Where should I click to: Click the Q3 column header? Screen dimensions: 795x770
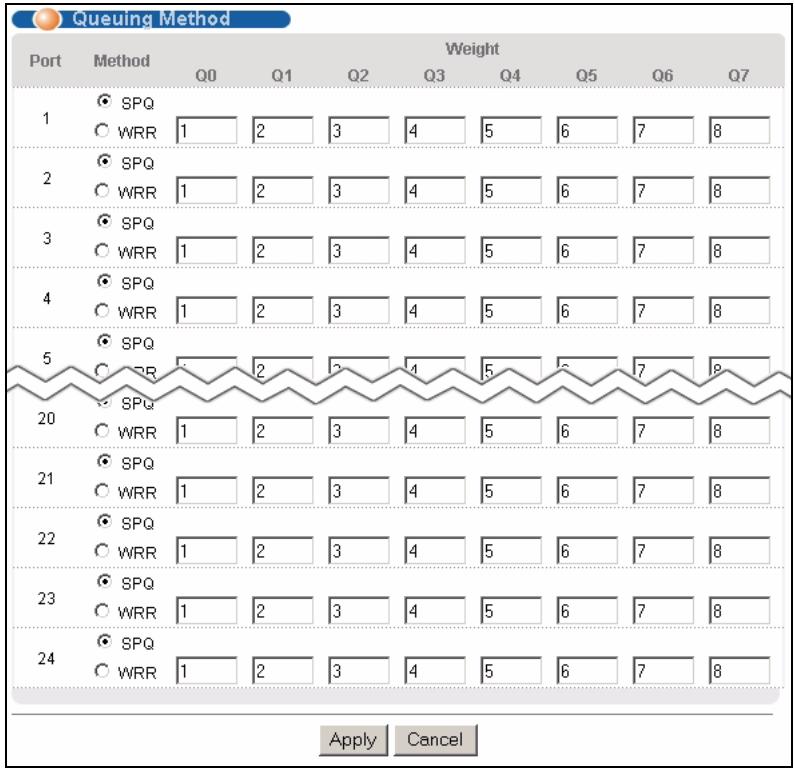pyautogui.click(x=435, y=76)
